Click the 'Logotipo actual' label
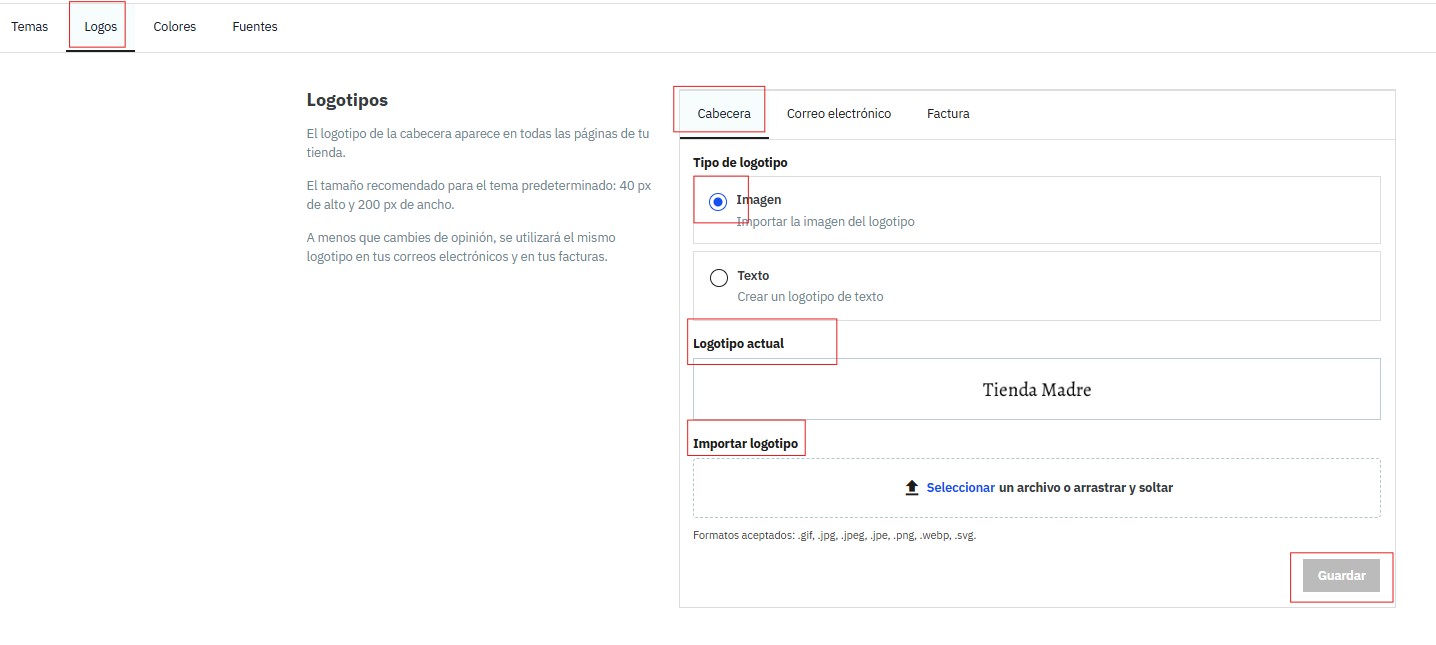The image size is (1436, 645). coord(738,344)
